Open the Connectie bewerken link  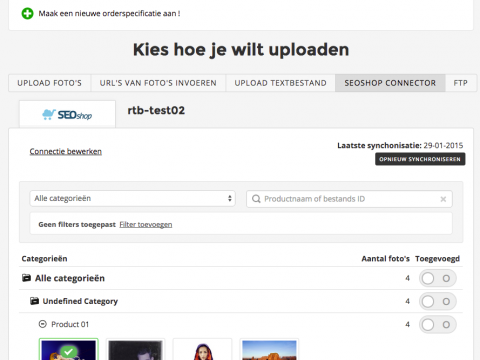click(x=66, y=151)
